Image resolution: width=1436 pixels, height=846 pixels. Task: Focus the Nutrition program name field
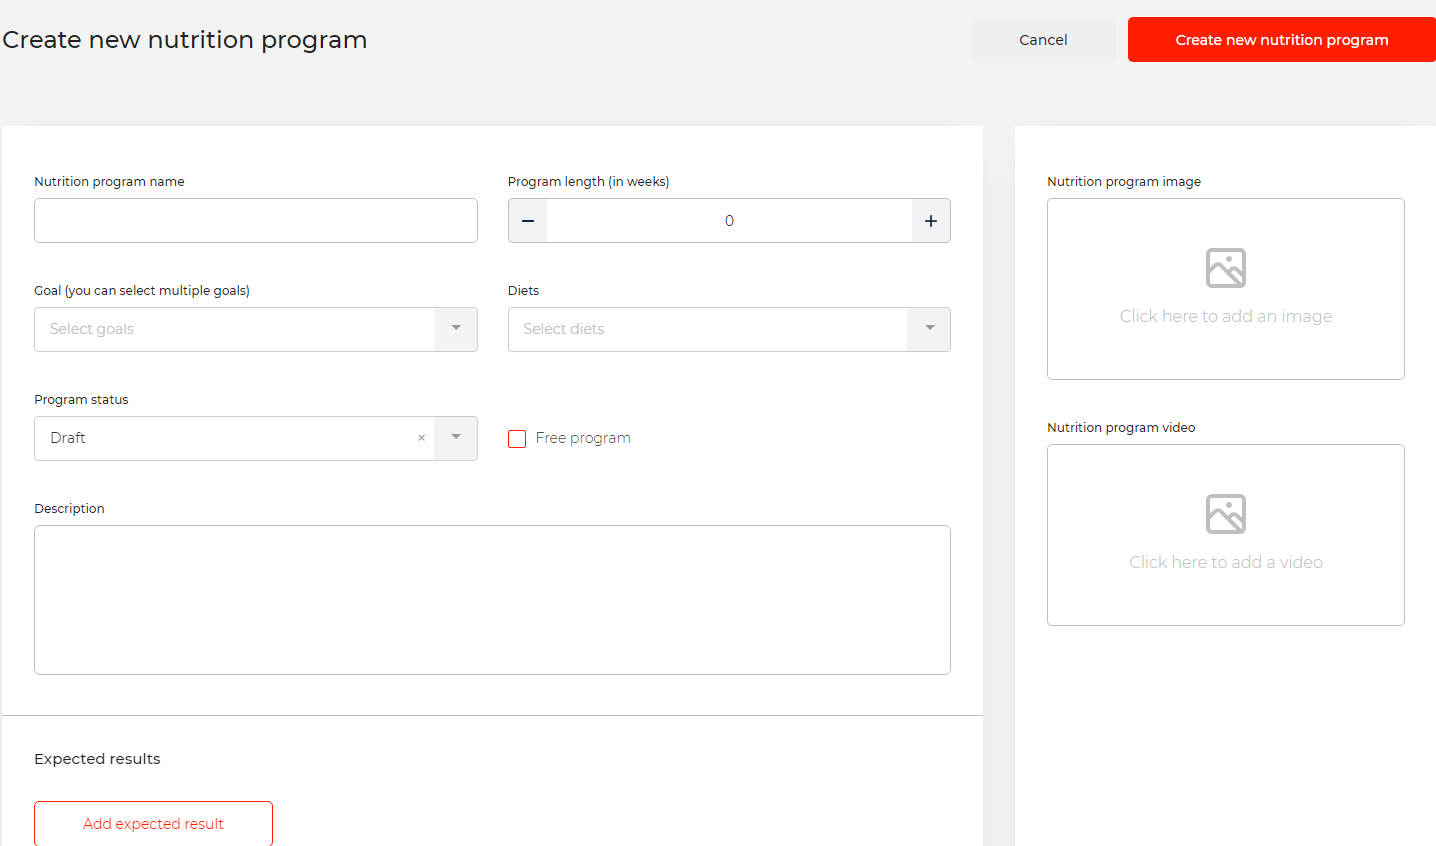256,221
